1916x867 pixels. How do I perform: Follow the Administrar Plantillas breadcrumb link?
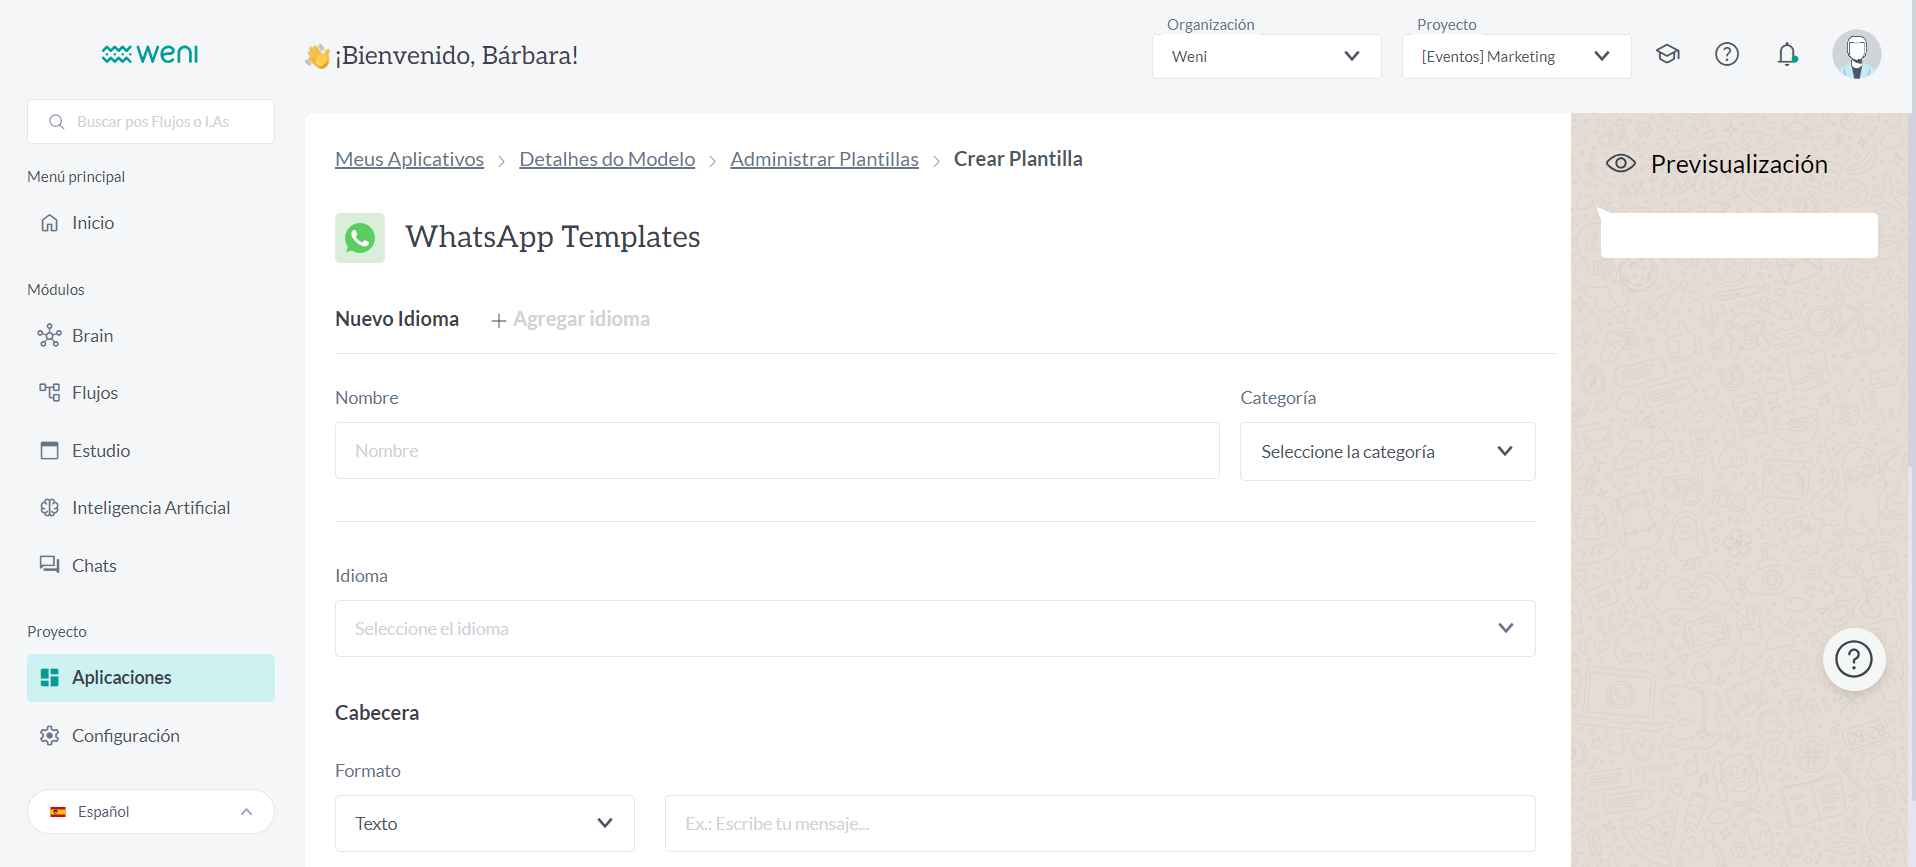coord(824,160)
